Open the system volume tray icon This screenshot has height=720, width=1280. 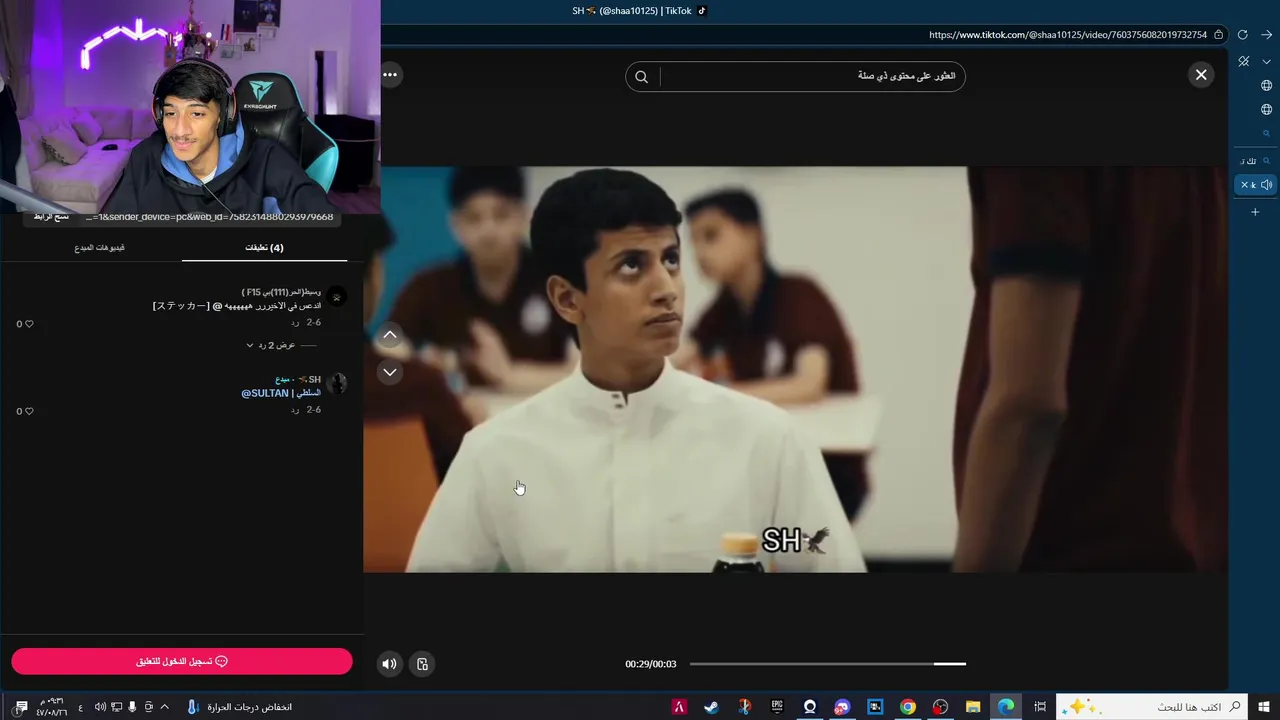click(x=100, y=707)
